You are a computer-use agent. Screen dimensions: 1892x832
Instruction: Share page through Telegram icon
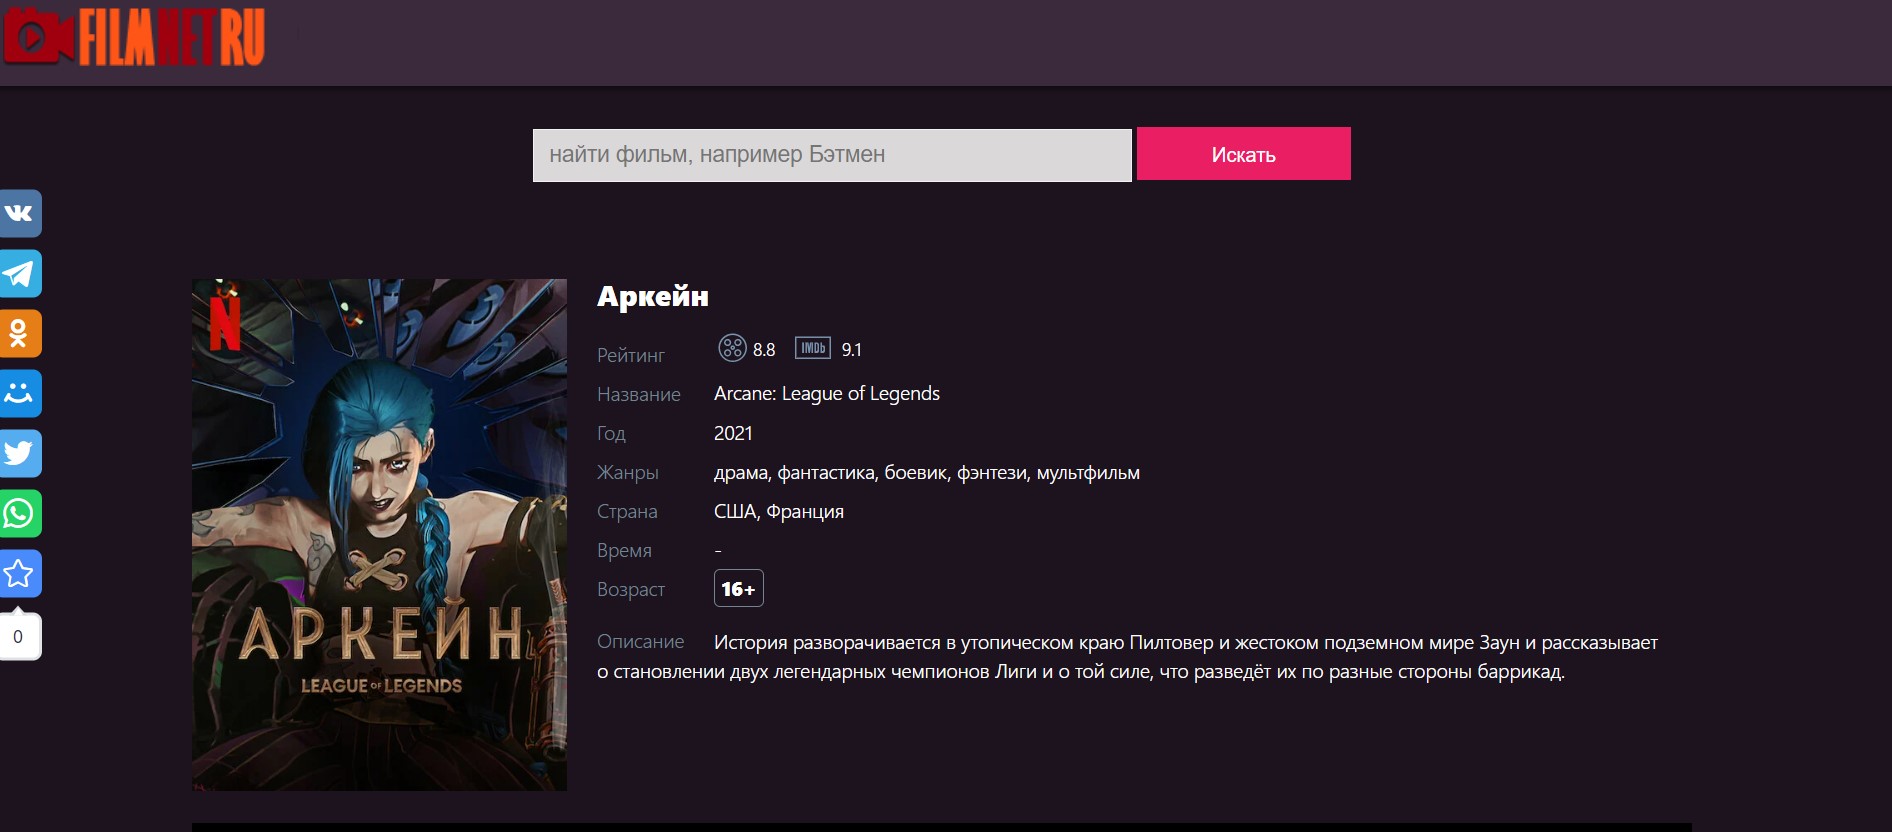tap(20, 273)
